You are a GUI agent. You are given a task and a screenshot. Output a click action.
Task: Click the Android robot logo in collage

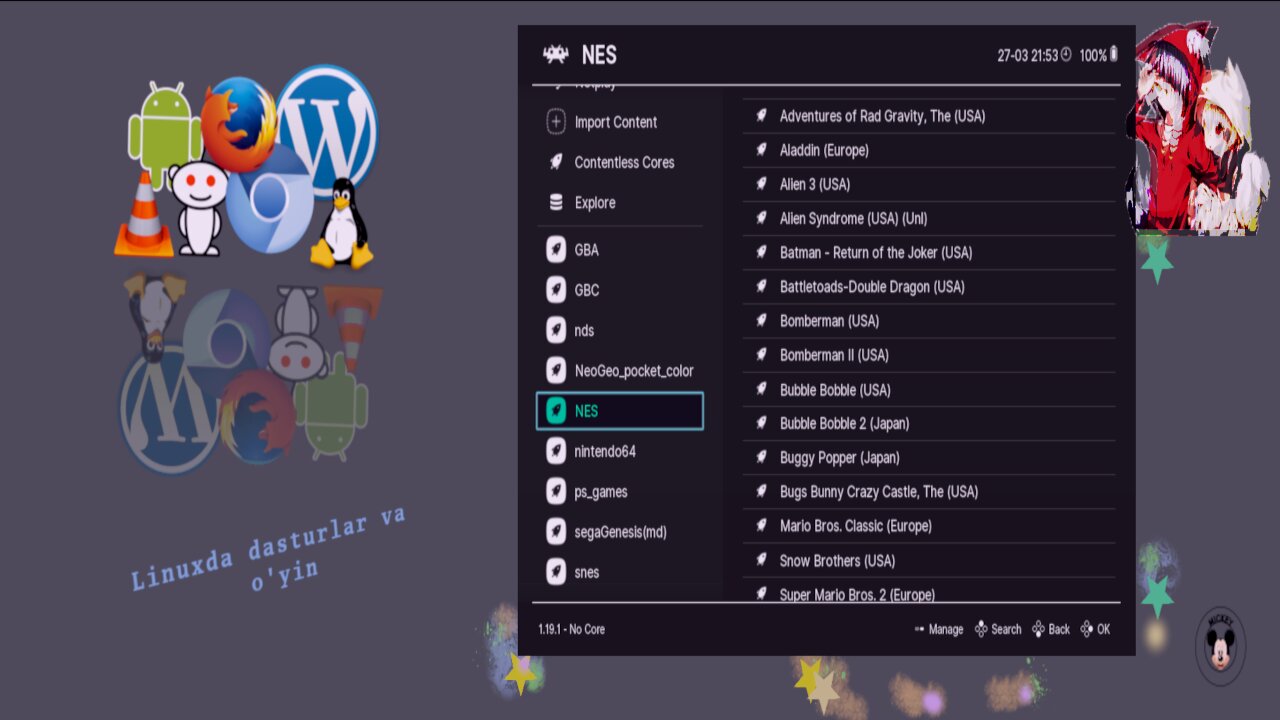point(165,135)
